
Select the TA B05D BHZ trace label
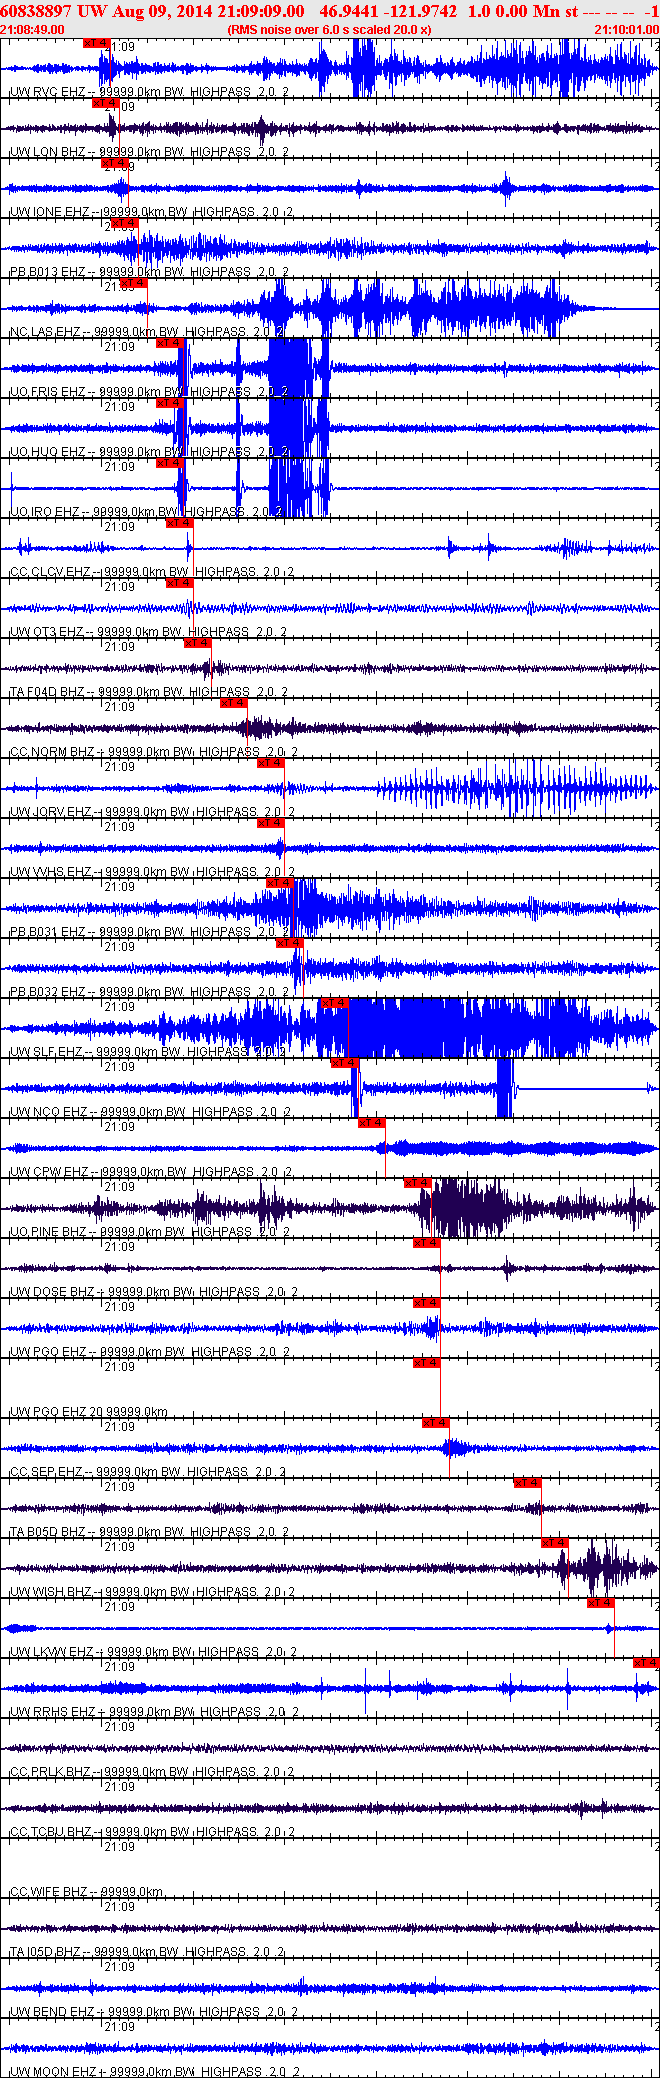point(149,1532)
